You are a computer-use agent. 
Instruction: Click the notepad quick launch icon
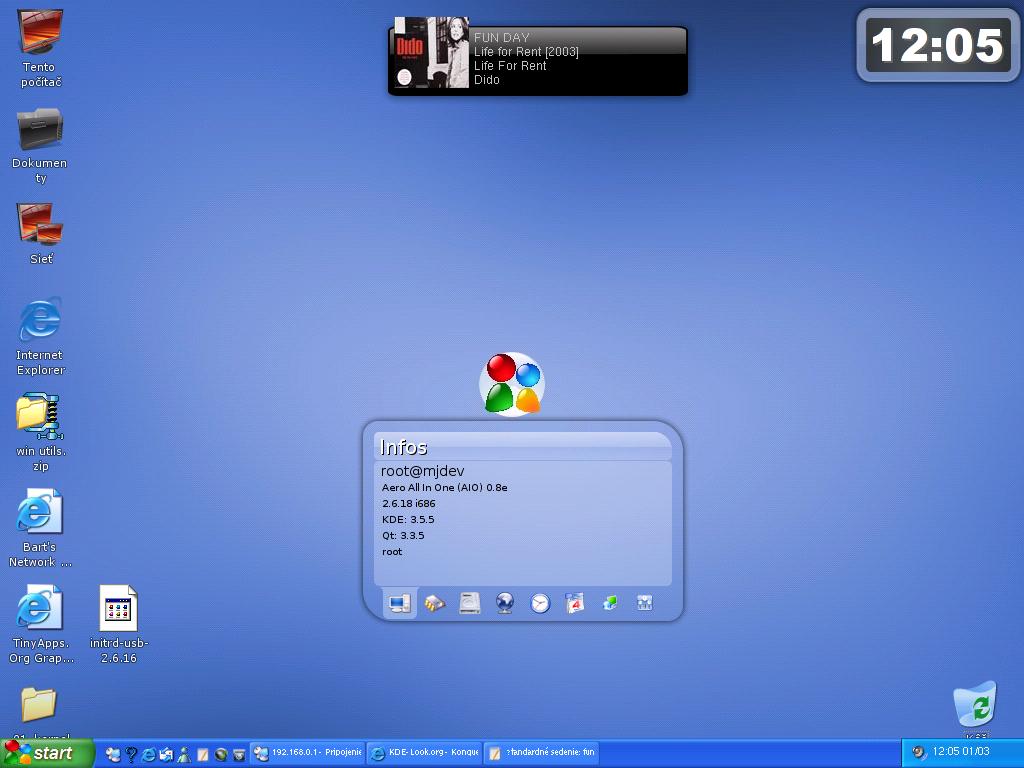(202, 754)
